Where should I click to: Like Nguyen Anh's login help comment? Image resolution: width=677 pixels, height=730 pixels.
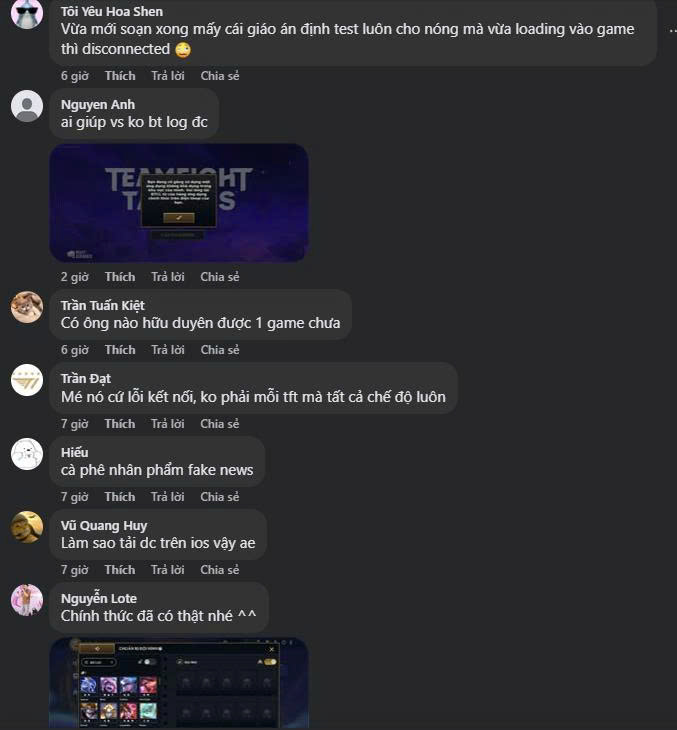120,277
